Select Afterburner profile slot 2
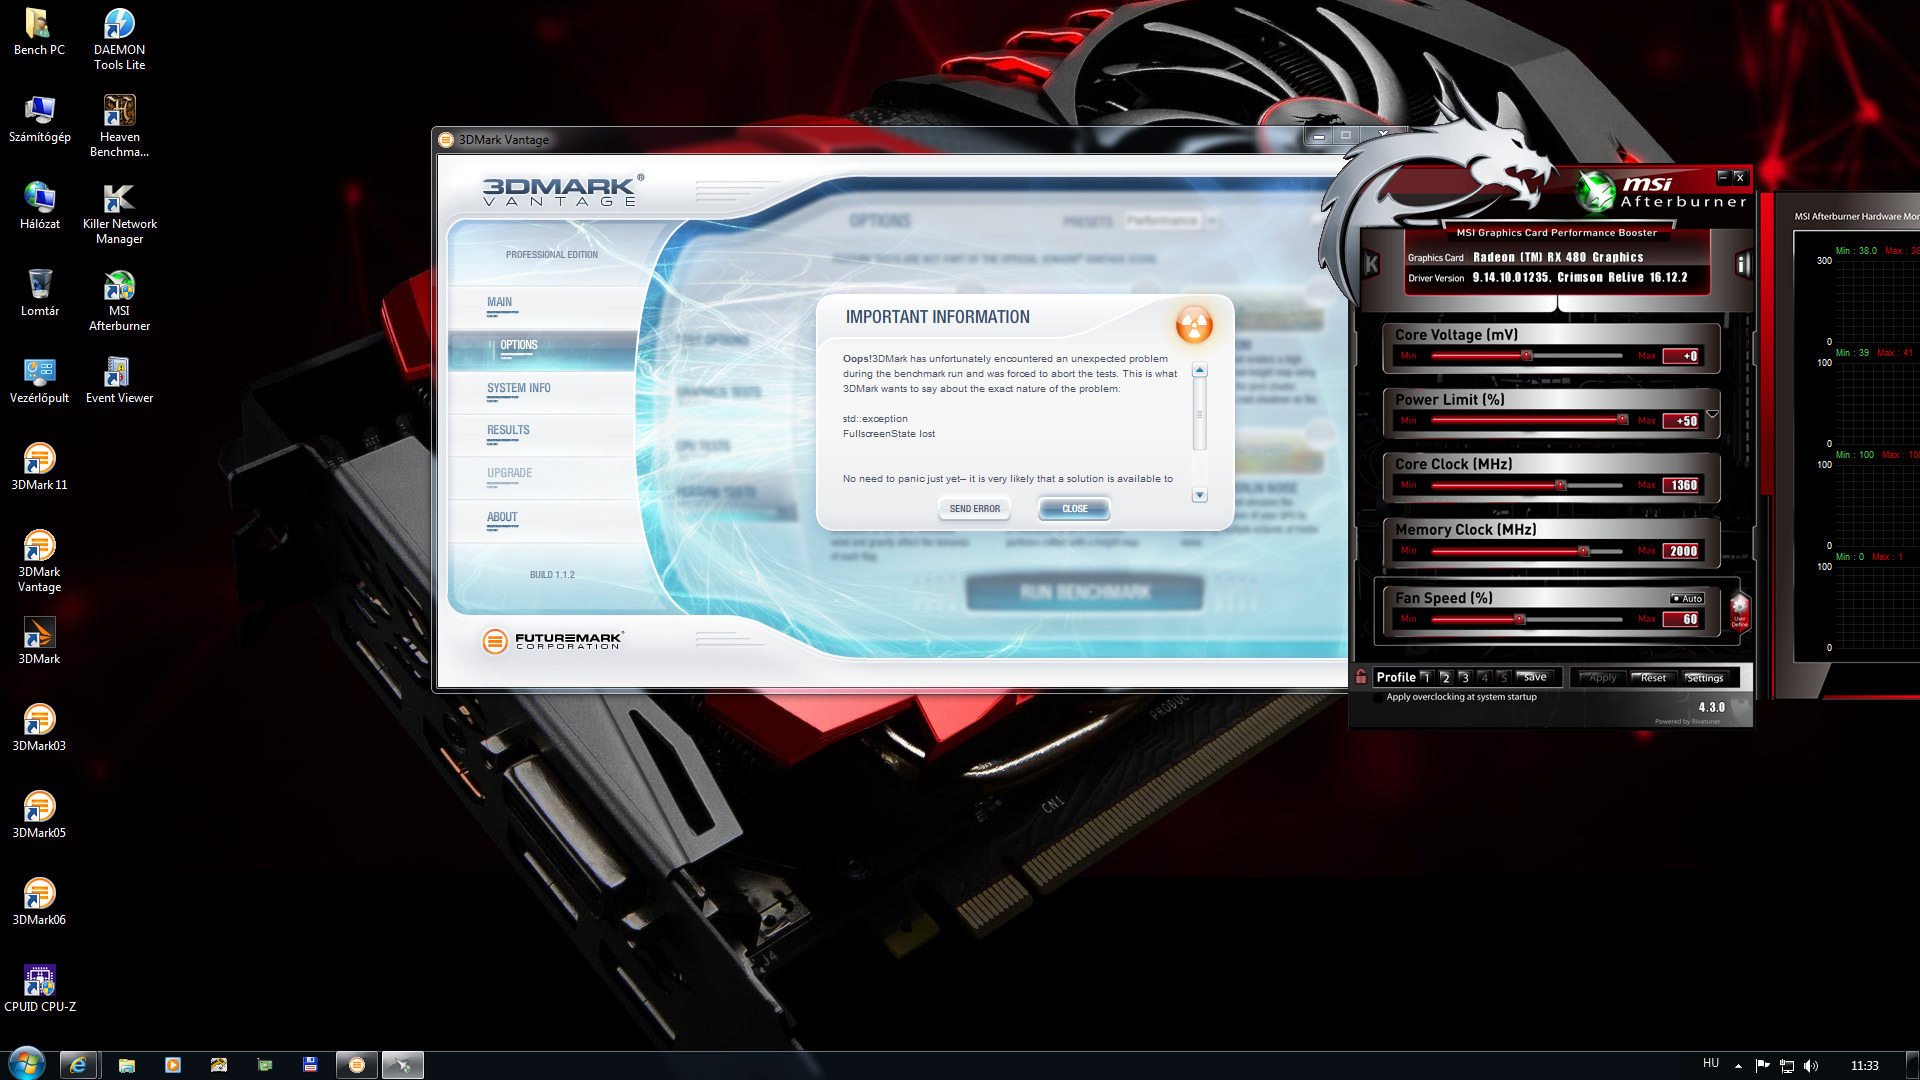 [1445, 677]
